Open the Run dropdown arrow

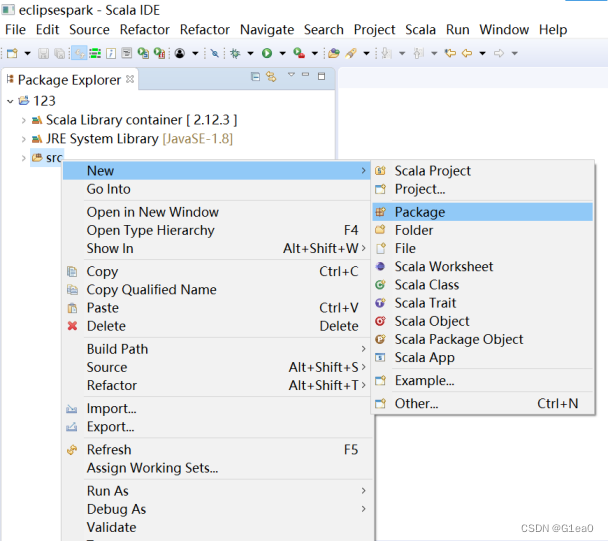283,53
